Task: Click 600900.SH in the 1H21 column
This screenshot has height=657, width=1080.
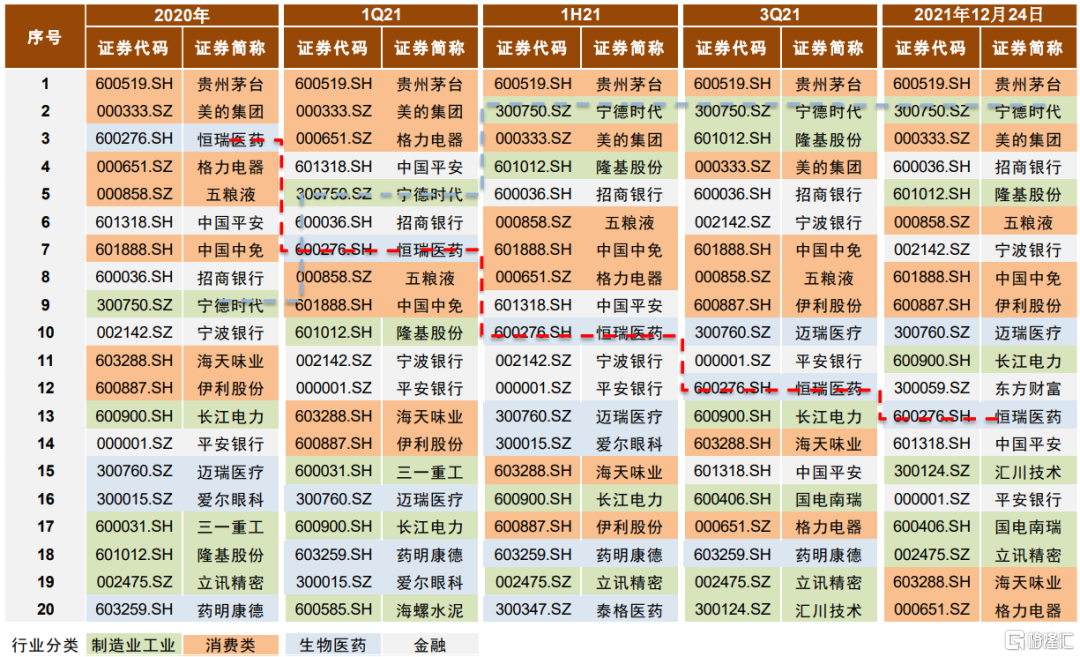Action: click(x=532, y=499)
